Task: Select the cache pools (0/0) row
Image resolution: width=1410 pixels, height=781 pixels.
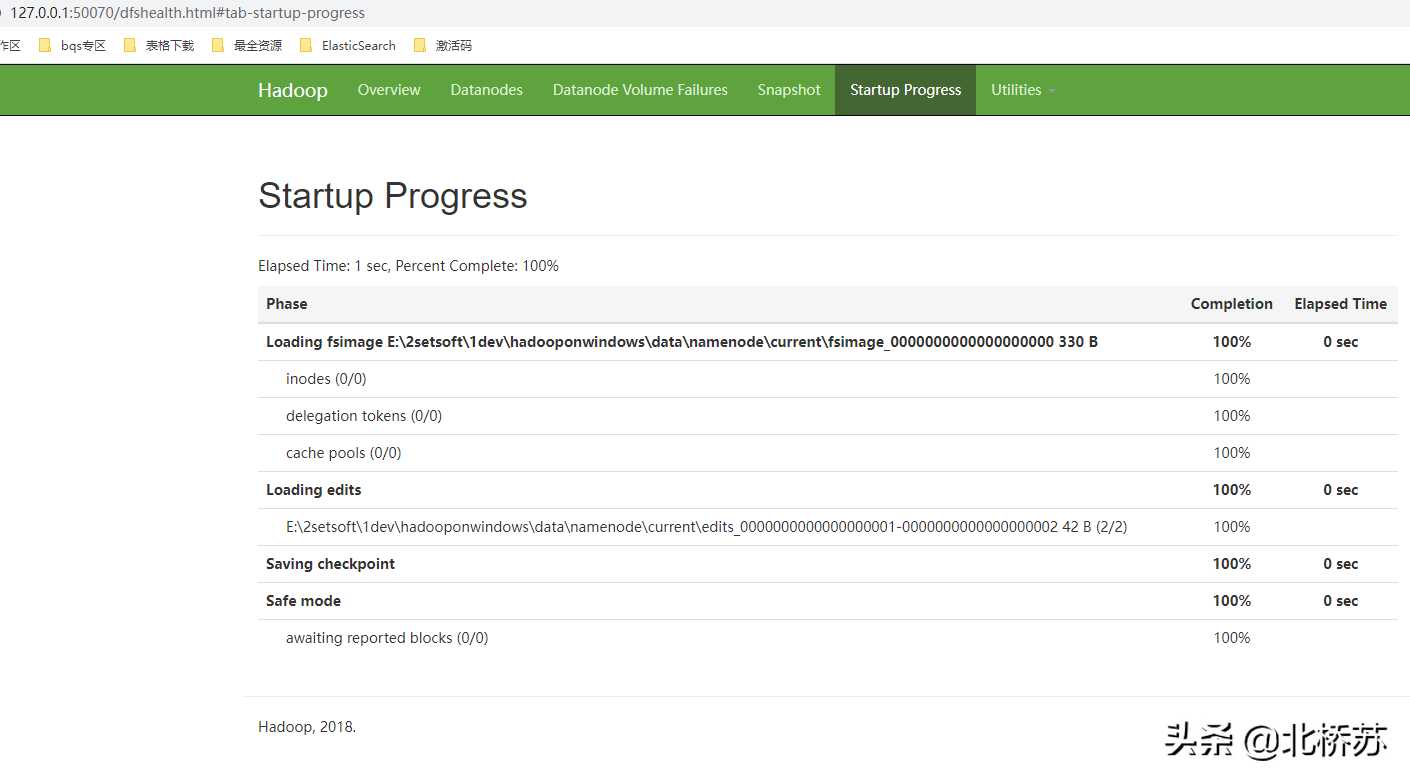Action: coord(828,453)
